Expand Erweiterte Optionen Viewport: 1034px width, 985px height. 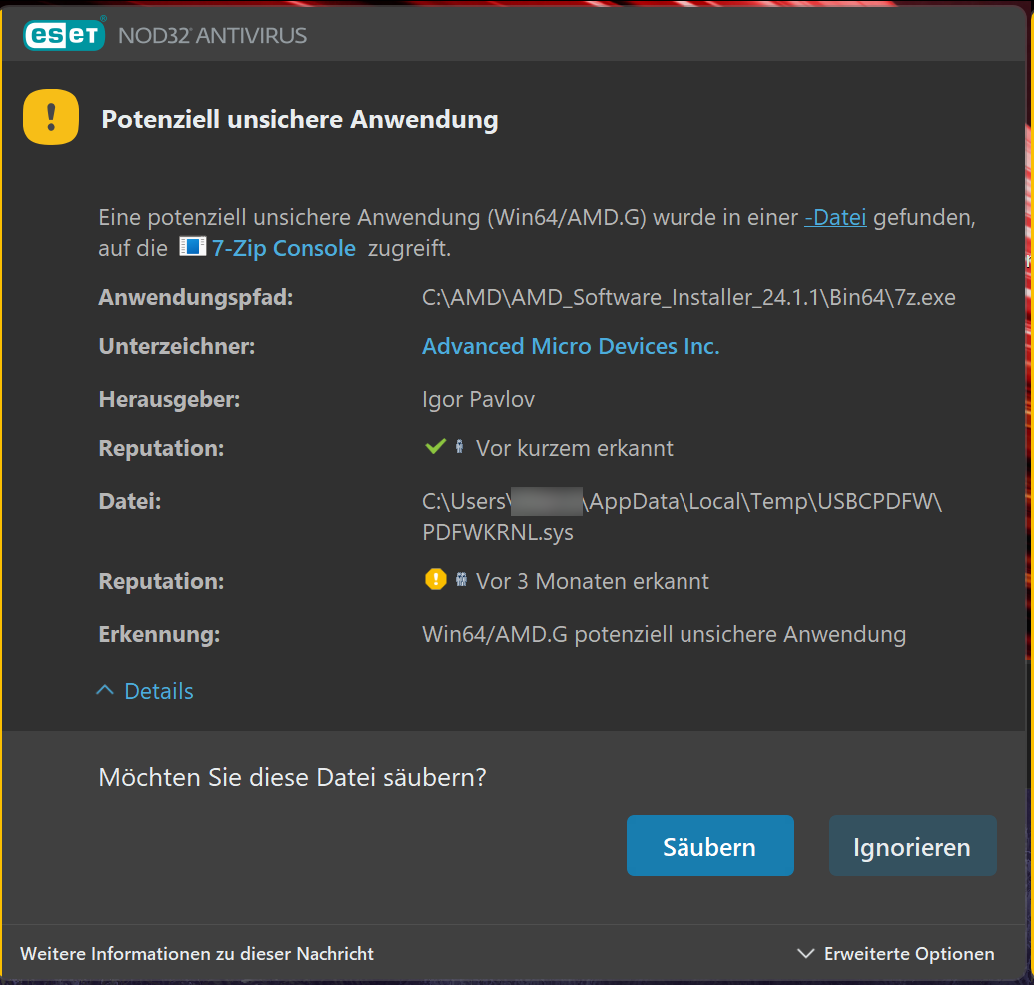coord(896,953)
